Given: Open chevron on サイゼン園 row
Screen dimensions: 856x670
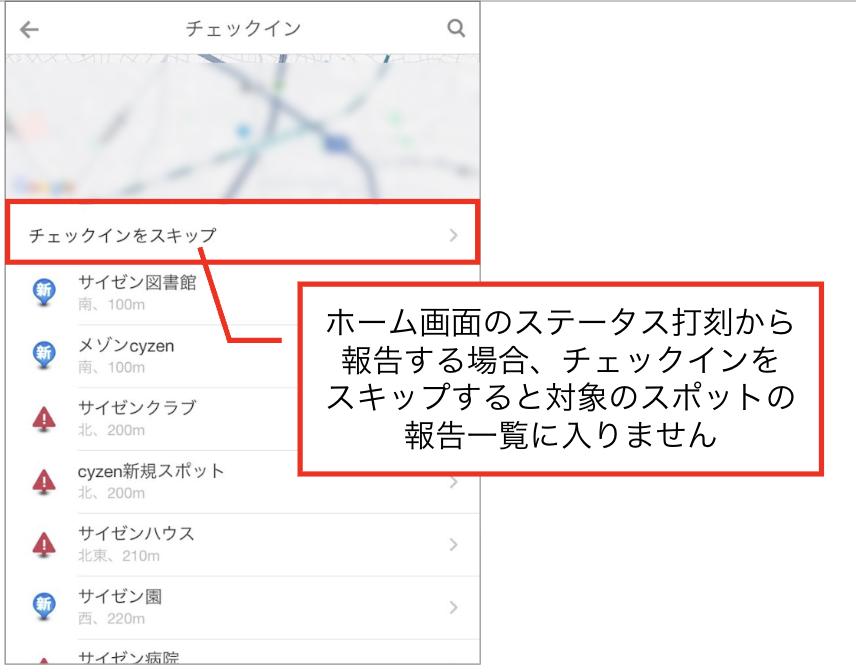Looking at the screenshot, I should pyautogui.click(x=453, y=607).
